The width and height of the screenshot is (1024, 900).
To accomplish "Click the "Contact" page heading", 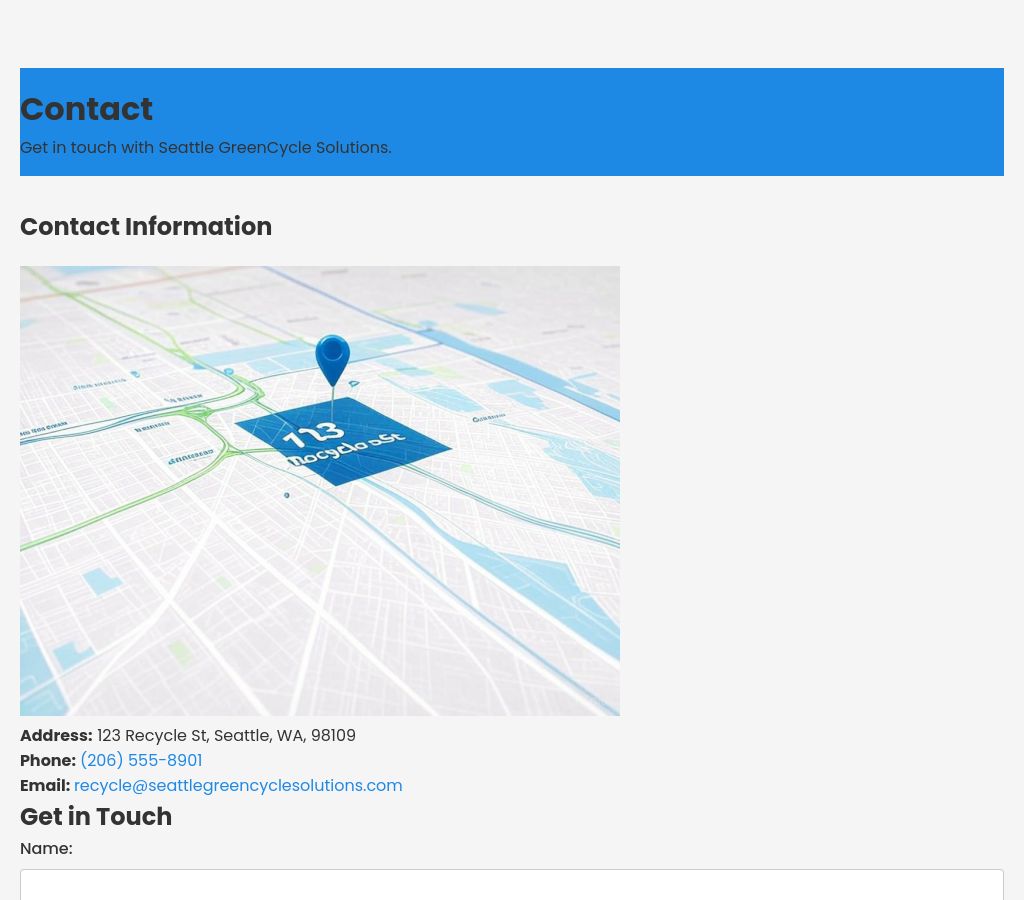I will (87, 109).
